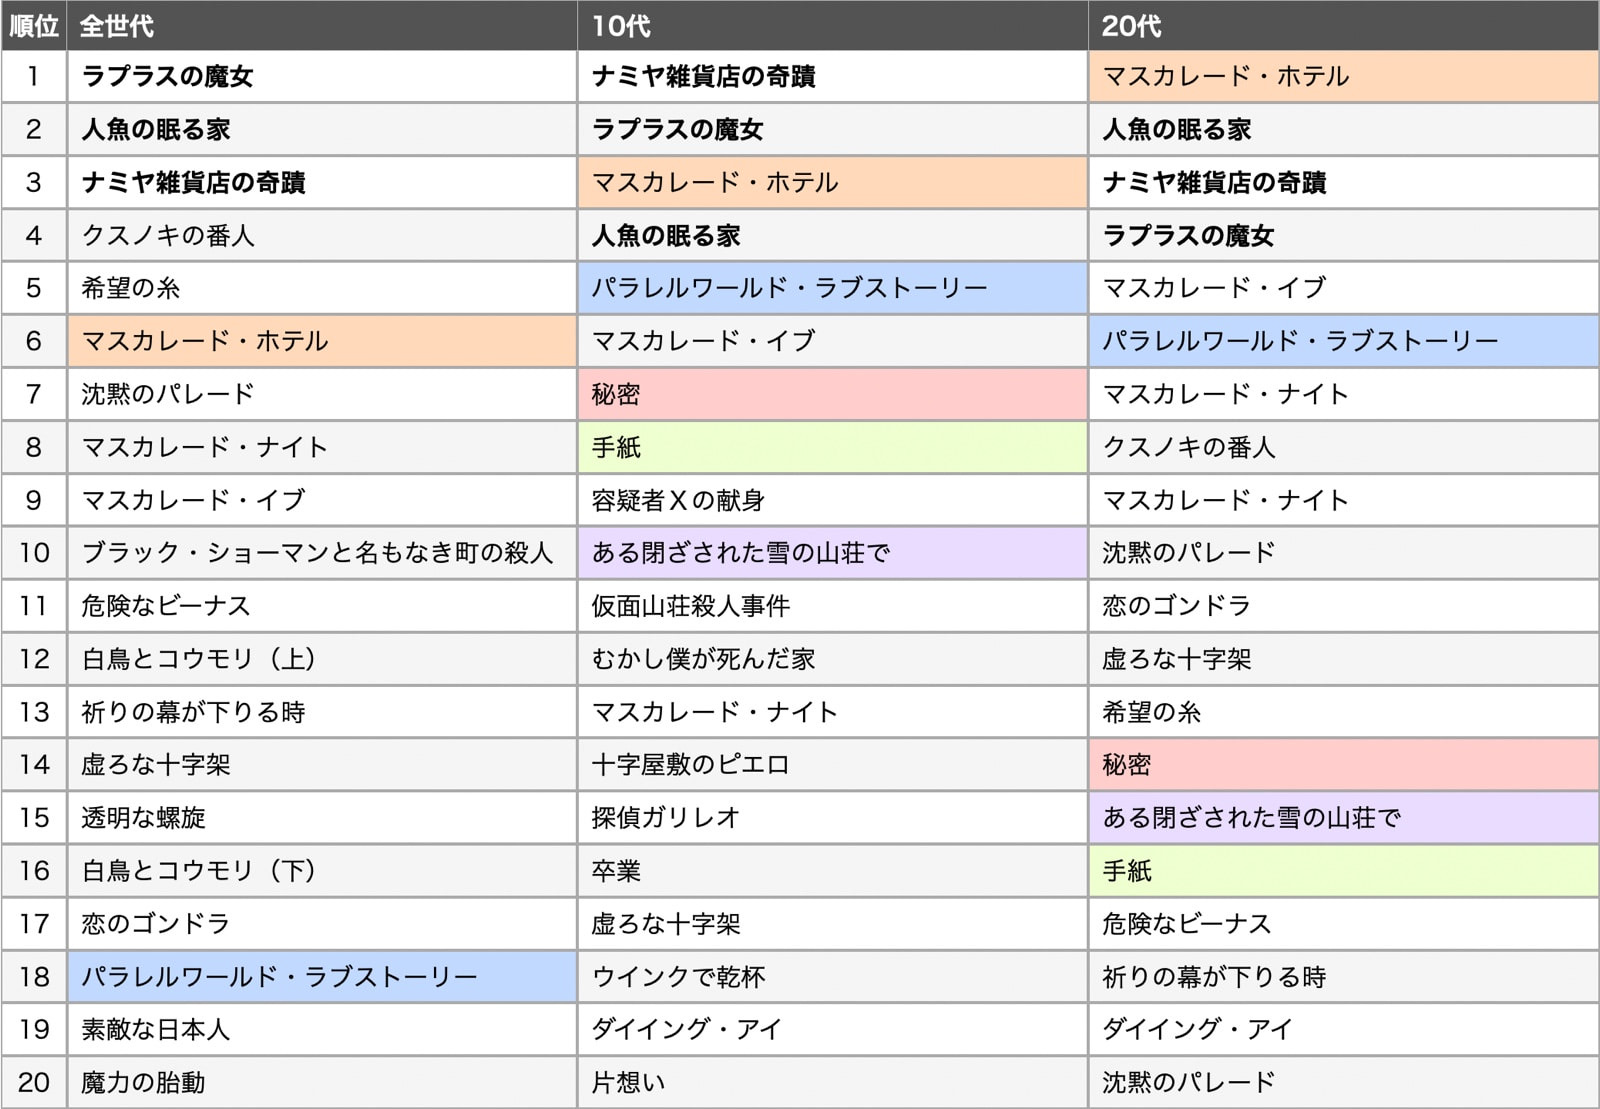Select the 20代 column header
Screen dimensions: 1600x1109
coord(1131,26)
